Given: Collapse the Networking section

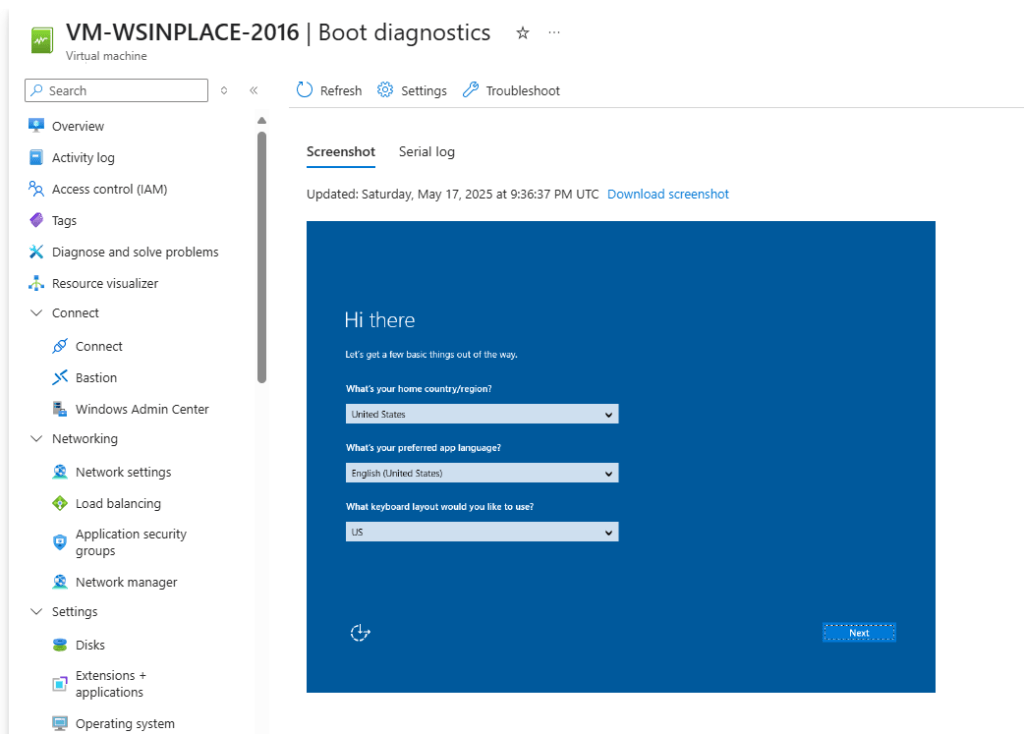Looking at the screenshot, I should pos(36,439).
